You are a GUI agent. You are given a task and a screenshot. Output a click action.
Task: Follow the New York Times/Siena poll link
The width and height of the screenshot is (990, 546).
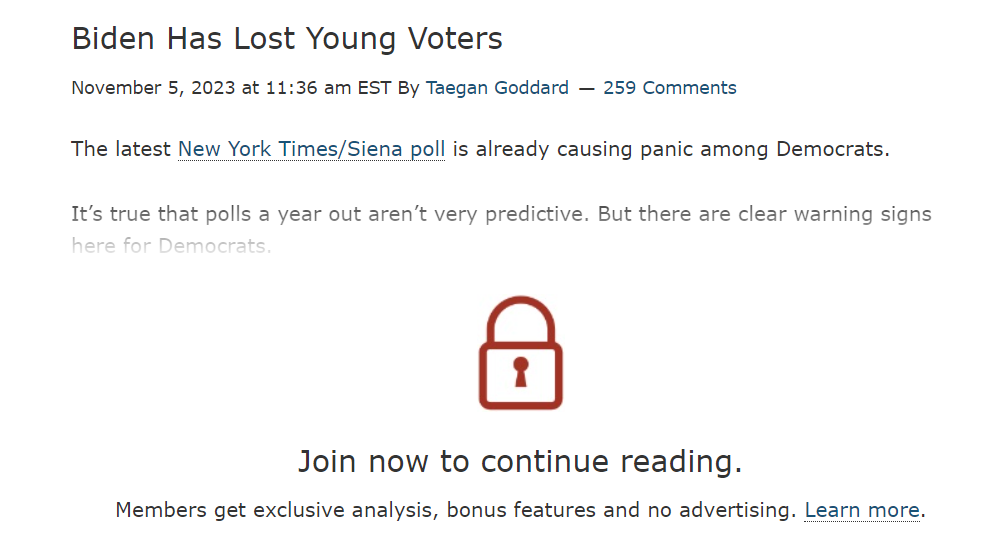(x=311, y=149)
